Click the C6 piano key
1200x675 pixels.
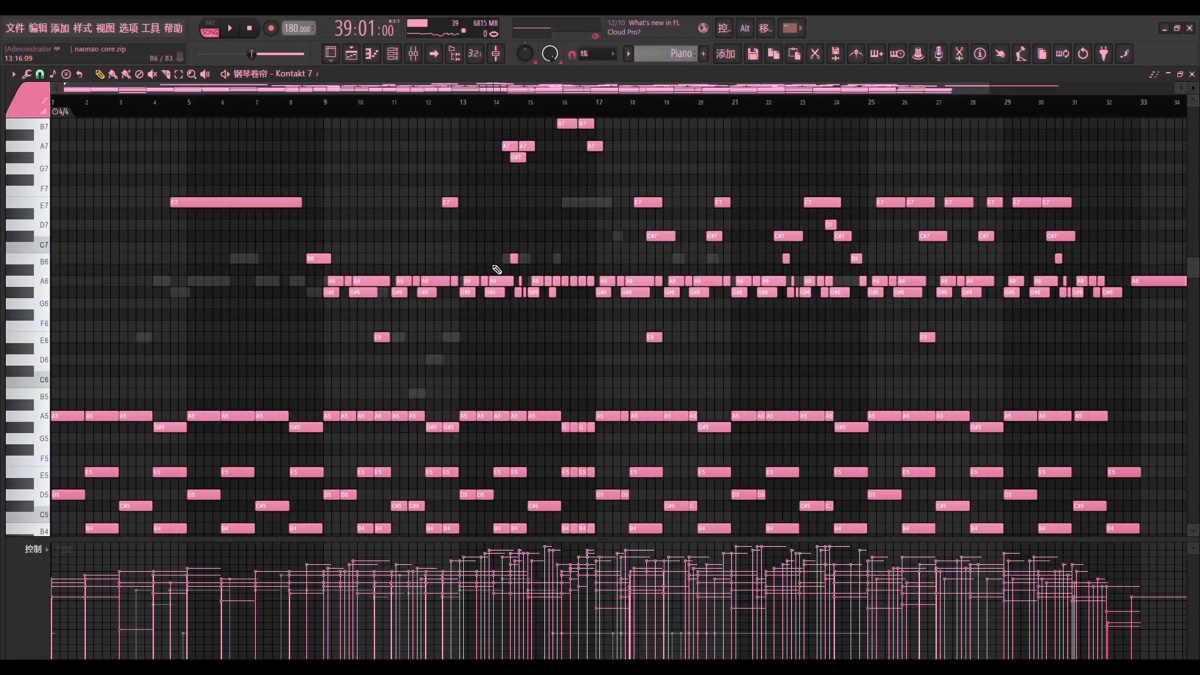tap(28, 379)
